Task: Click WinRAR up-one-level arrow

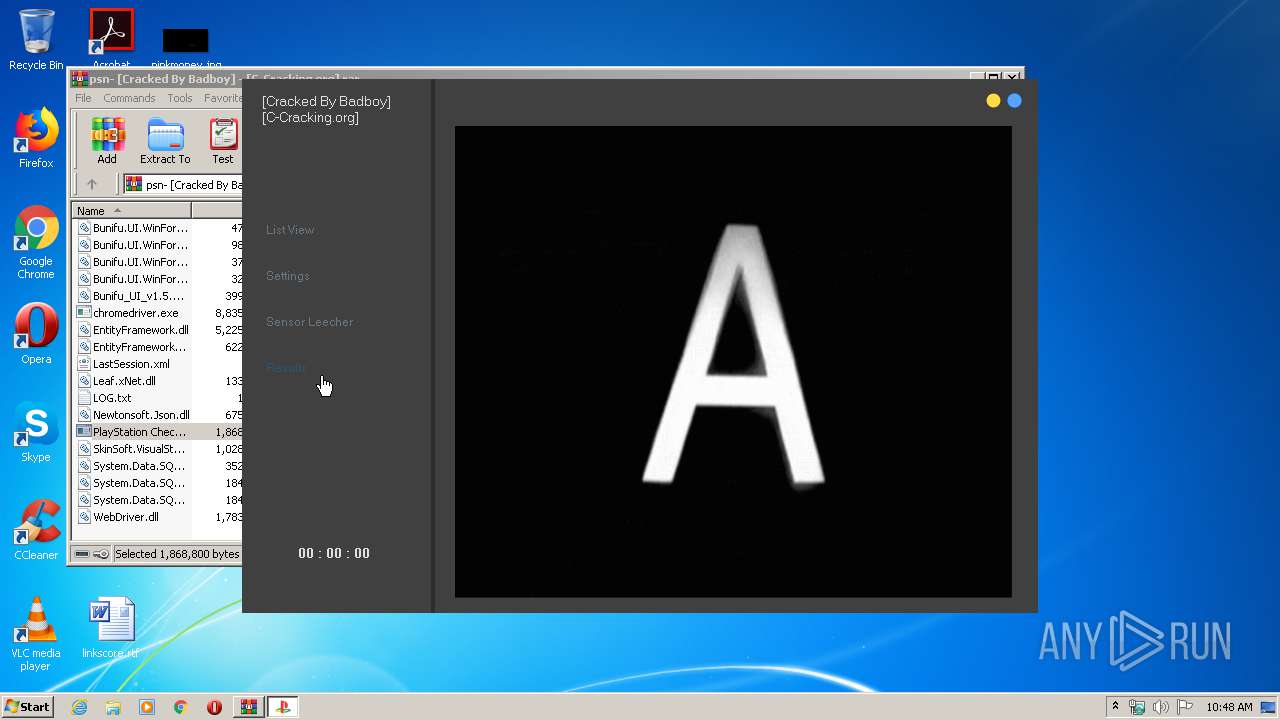Action: tap(92, 184)
